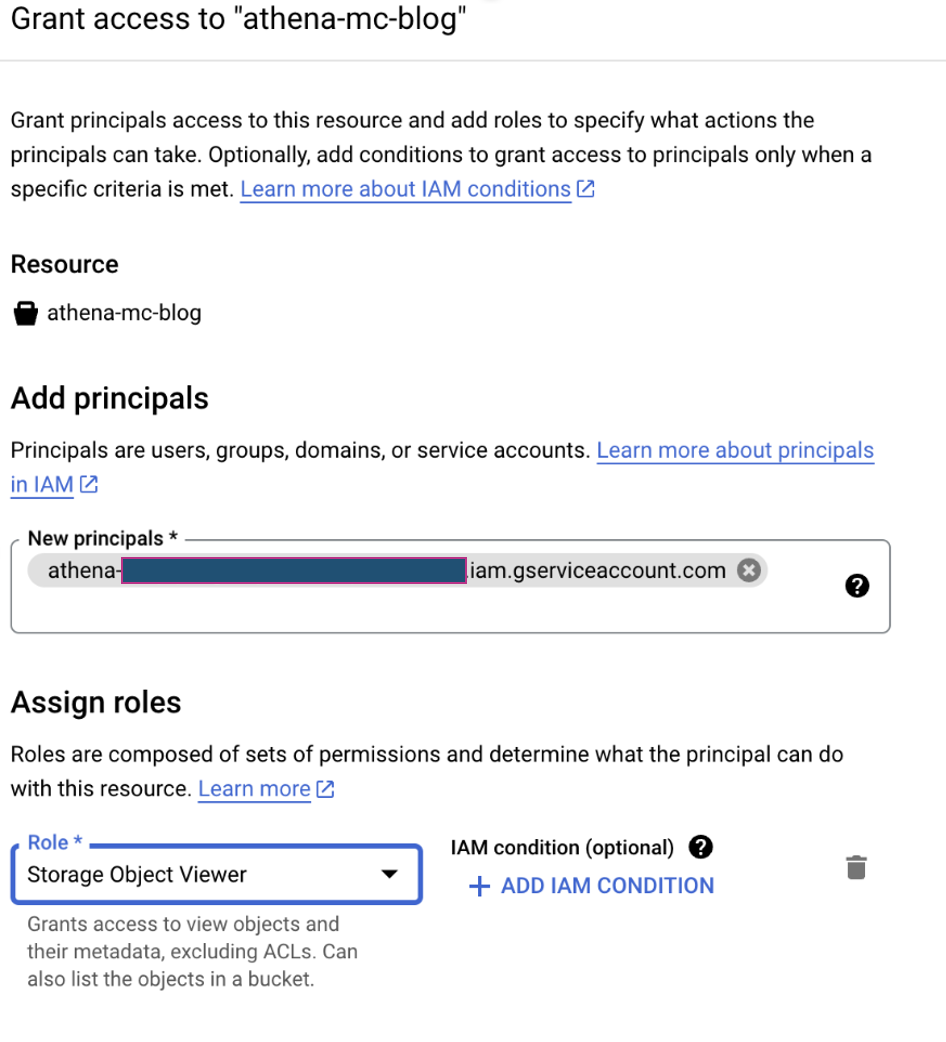946x1042 pixels.
Task: Click the plus icon for adding IAM condition
Action: (x=480, y=887)
